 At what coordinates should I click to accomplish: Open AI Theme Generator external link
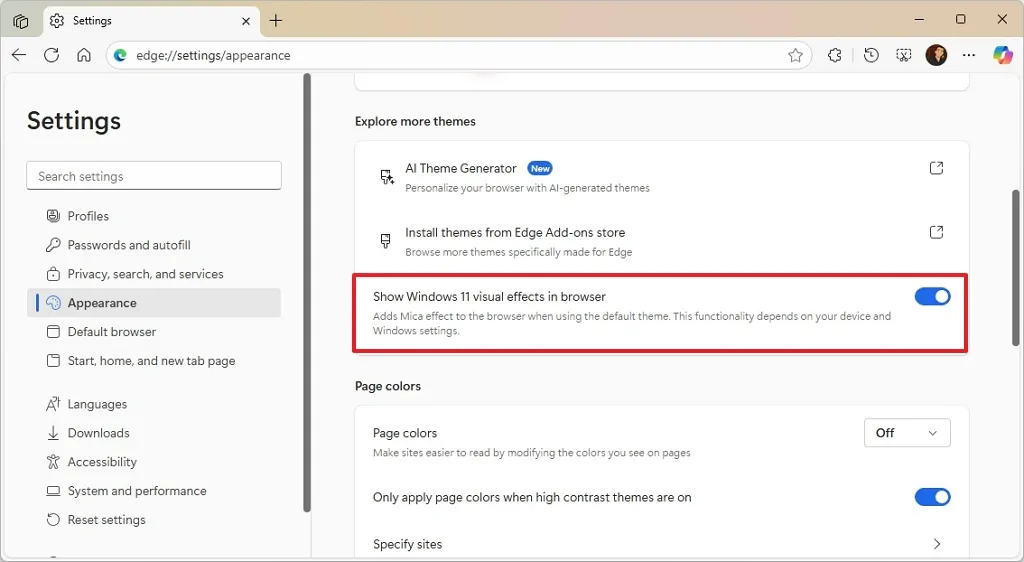tap(936, 168)
